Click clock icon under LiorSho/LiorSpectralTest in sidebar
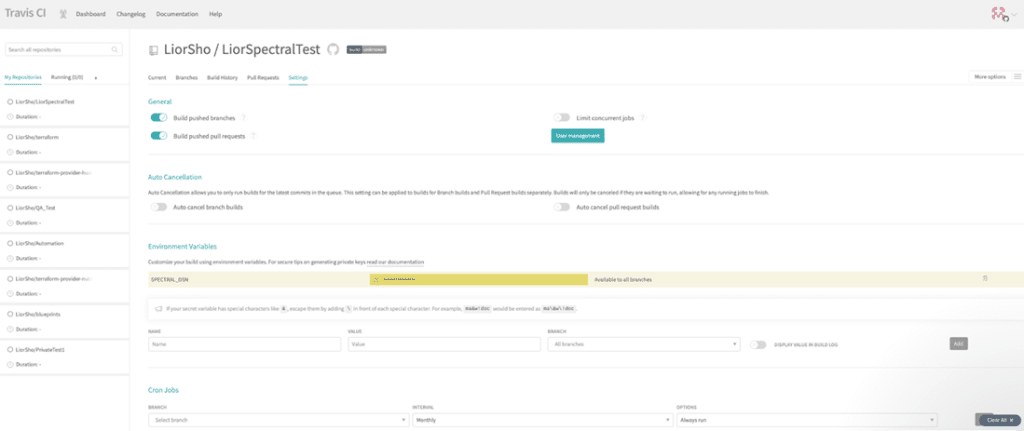 click(x=10, y=116)
